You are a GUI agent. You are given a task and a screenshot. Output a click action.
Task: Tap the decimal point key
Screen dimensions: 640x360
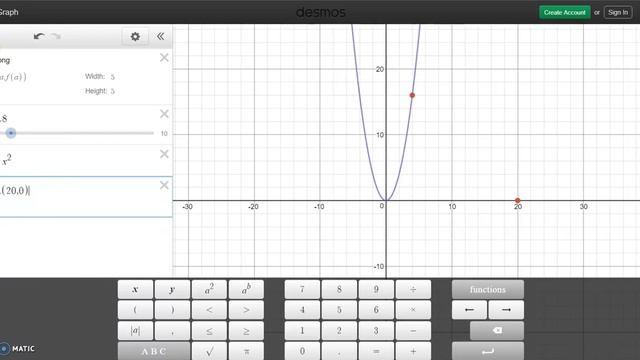pyautogui.click(x=339, y=351)
